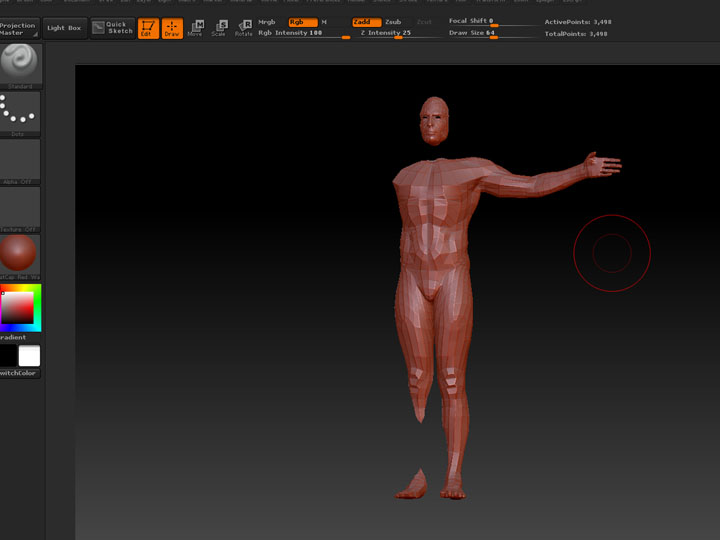Toggle the Rgb color mode

tap(301, 21)
